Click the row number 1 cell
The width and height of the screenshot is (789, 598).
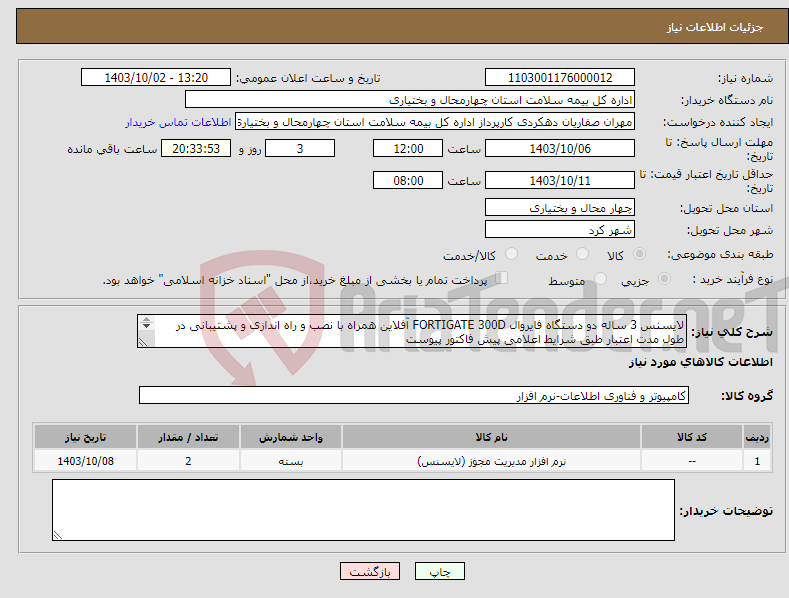757,461
